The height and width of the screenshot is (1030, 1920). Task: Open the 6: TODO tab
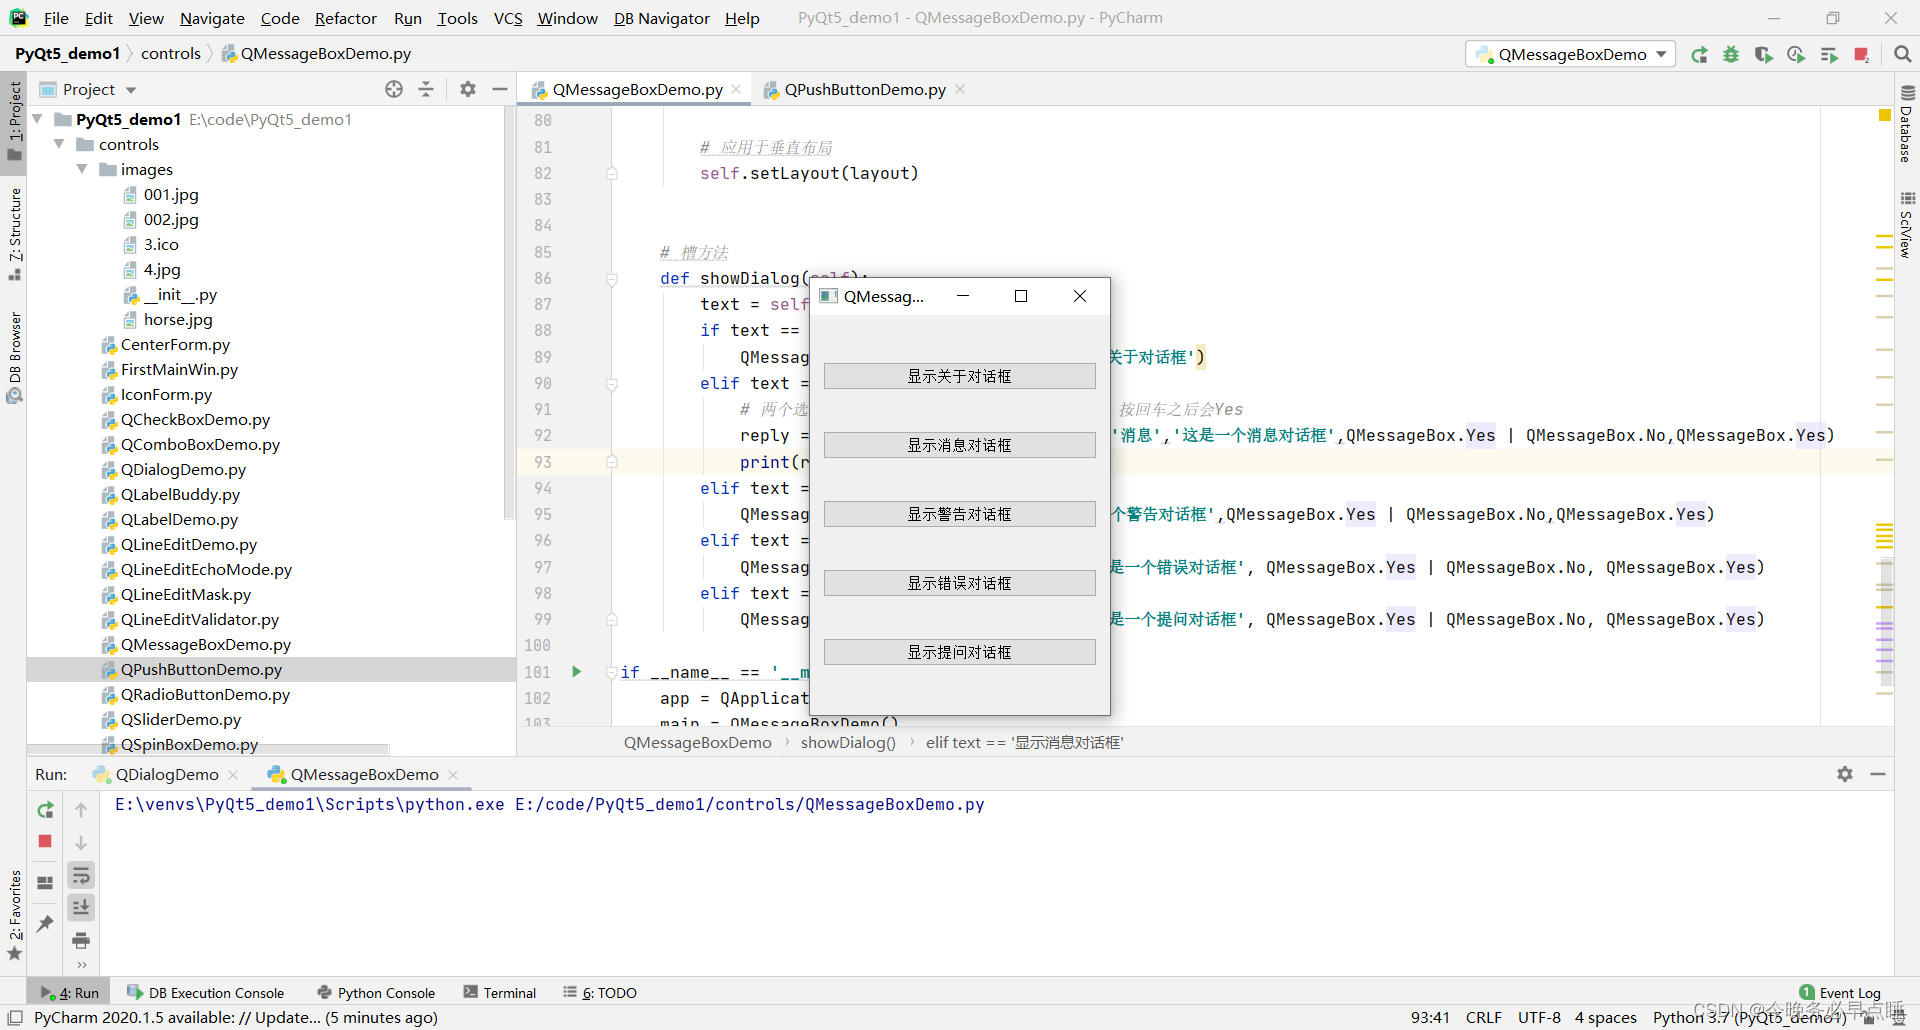coord(600,992)
